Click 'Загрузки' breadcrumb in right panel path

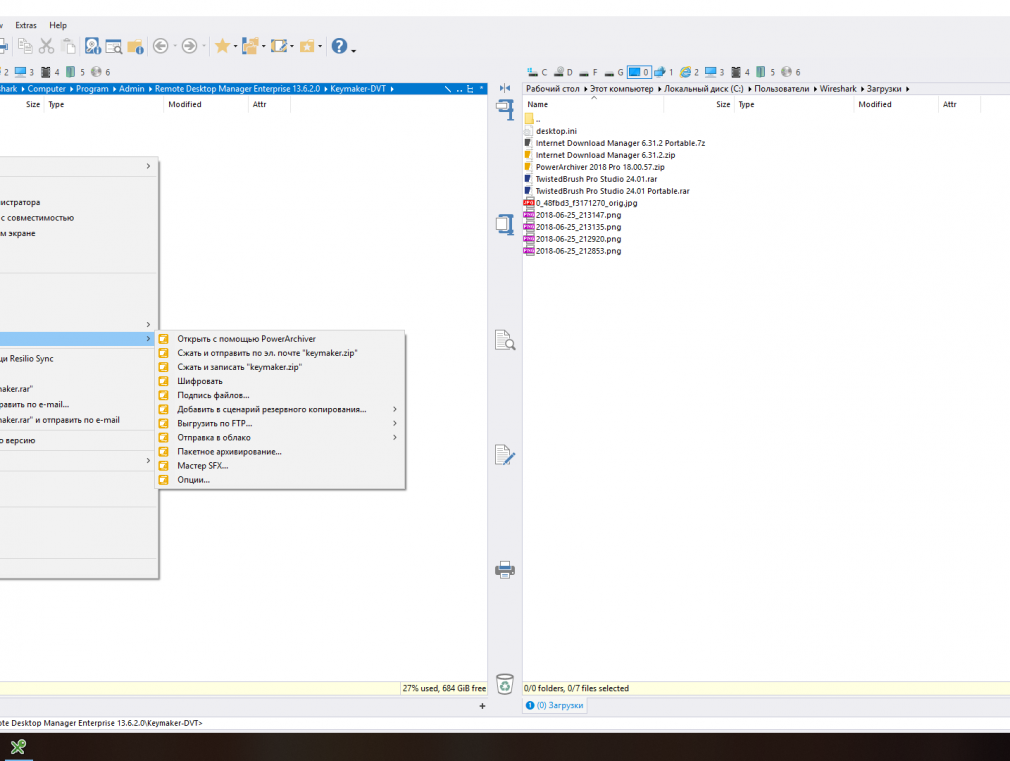(884, 89)
